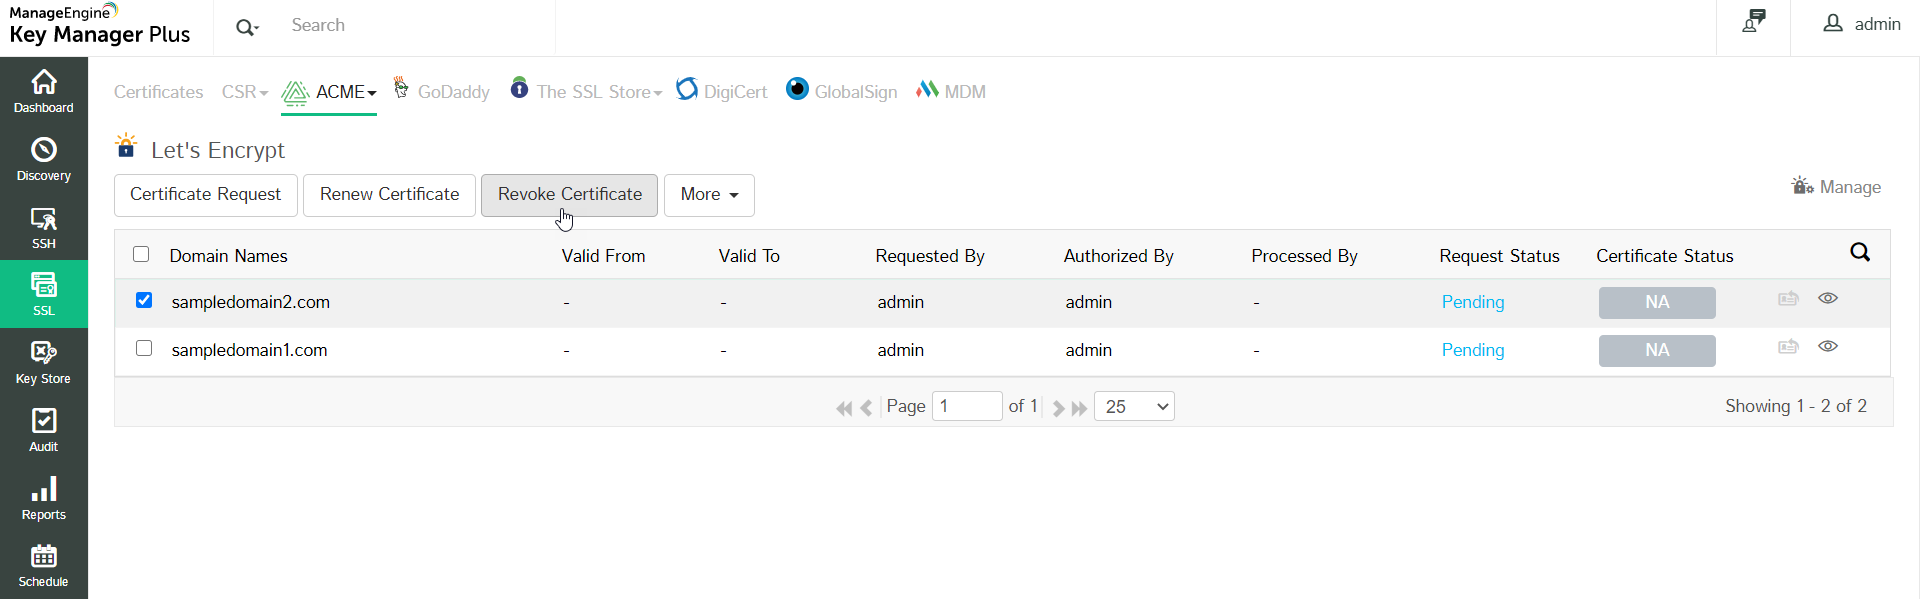This screenshot has height=599, width=1920.
Task: Tick the select-all Domain Names checkbox
Action: click(141, 254)
